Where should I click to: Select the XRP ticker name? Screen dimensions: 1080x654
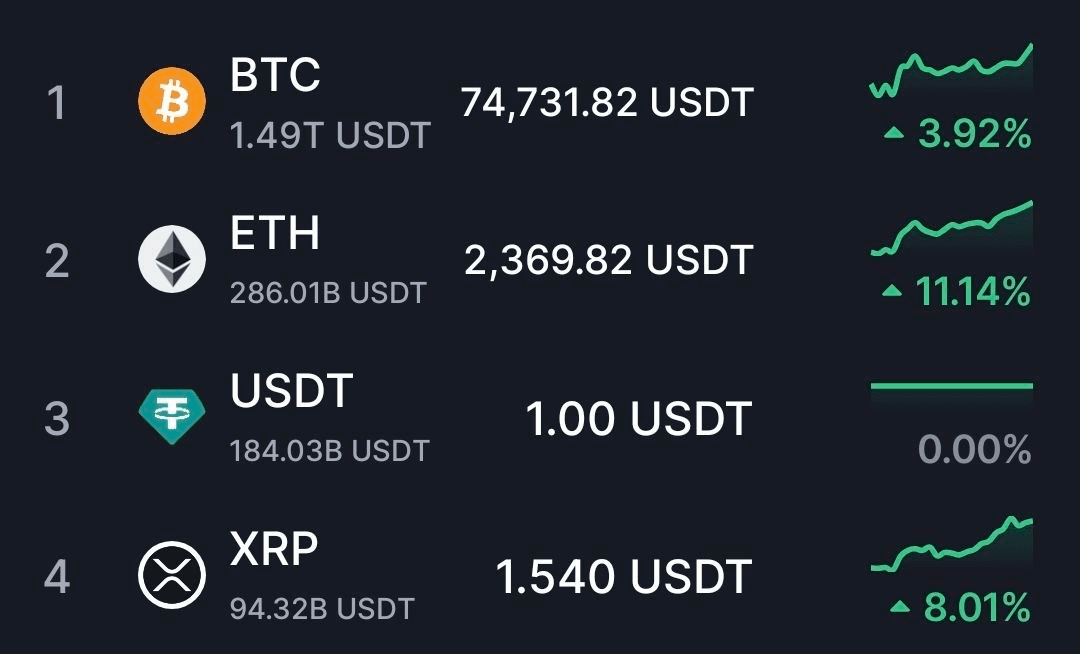point(274,549)
